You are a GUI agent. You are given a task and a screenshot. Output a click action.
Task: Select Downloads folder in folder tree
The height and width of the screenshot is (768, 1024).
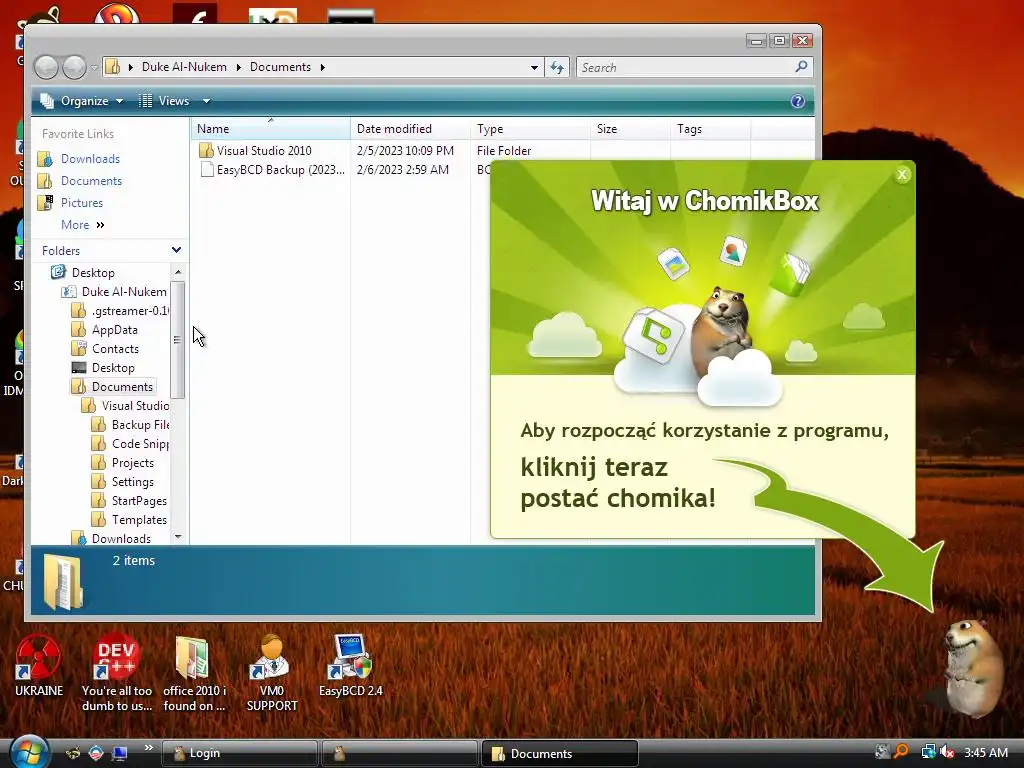112,538
